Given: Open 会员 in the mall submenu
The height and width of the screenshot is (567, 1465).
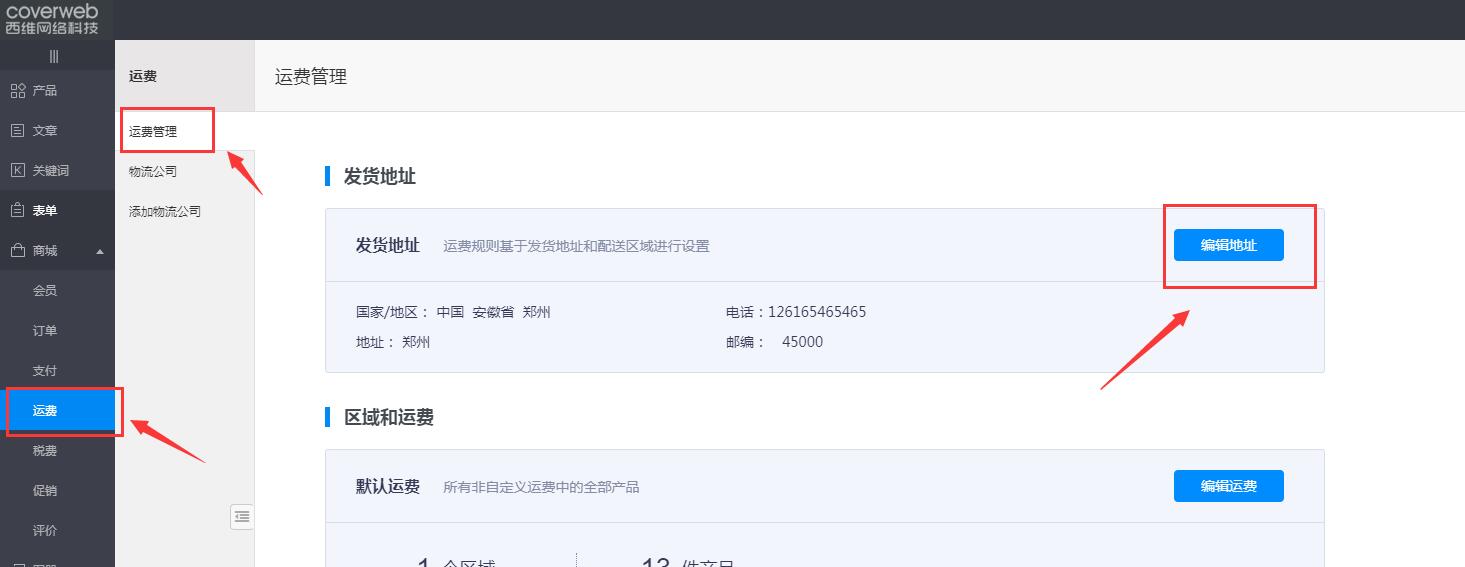Looking at the screenshot, I should tap(45, 291).
